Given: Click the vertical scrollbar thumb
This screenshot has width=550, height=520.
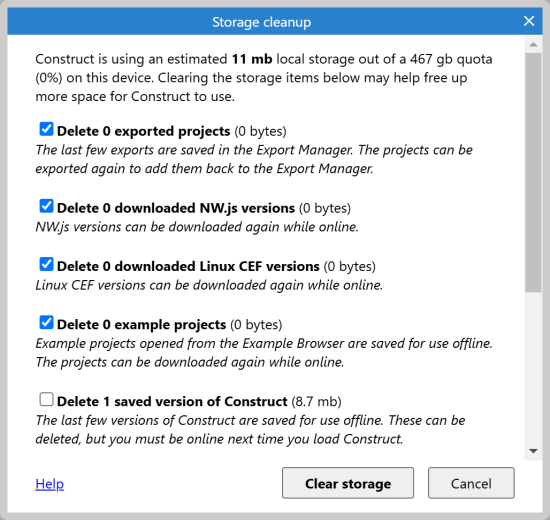Looking at the screenshot, I should pyautogui.click(x=533, y=172).
